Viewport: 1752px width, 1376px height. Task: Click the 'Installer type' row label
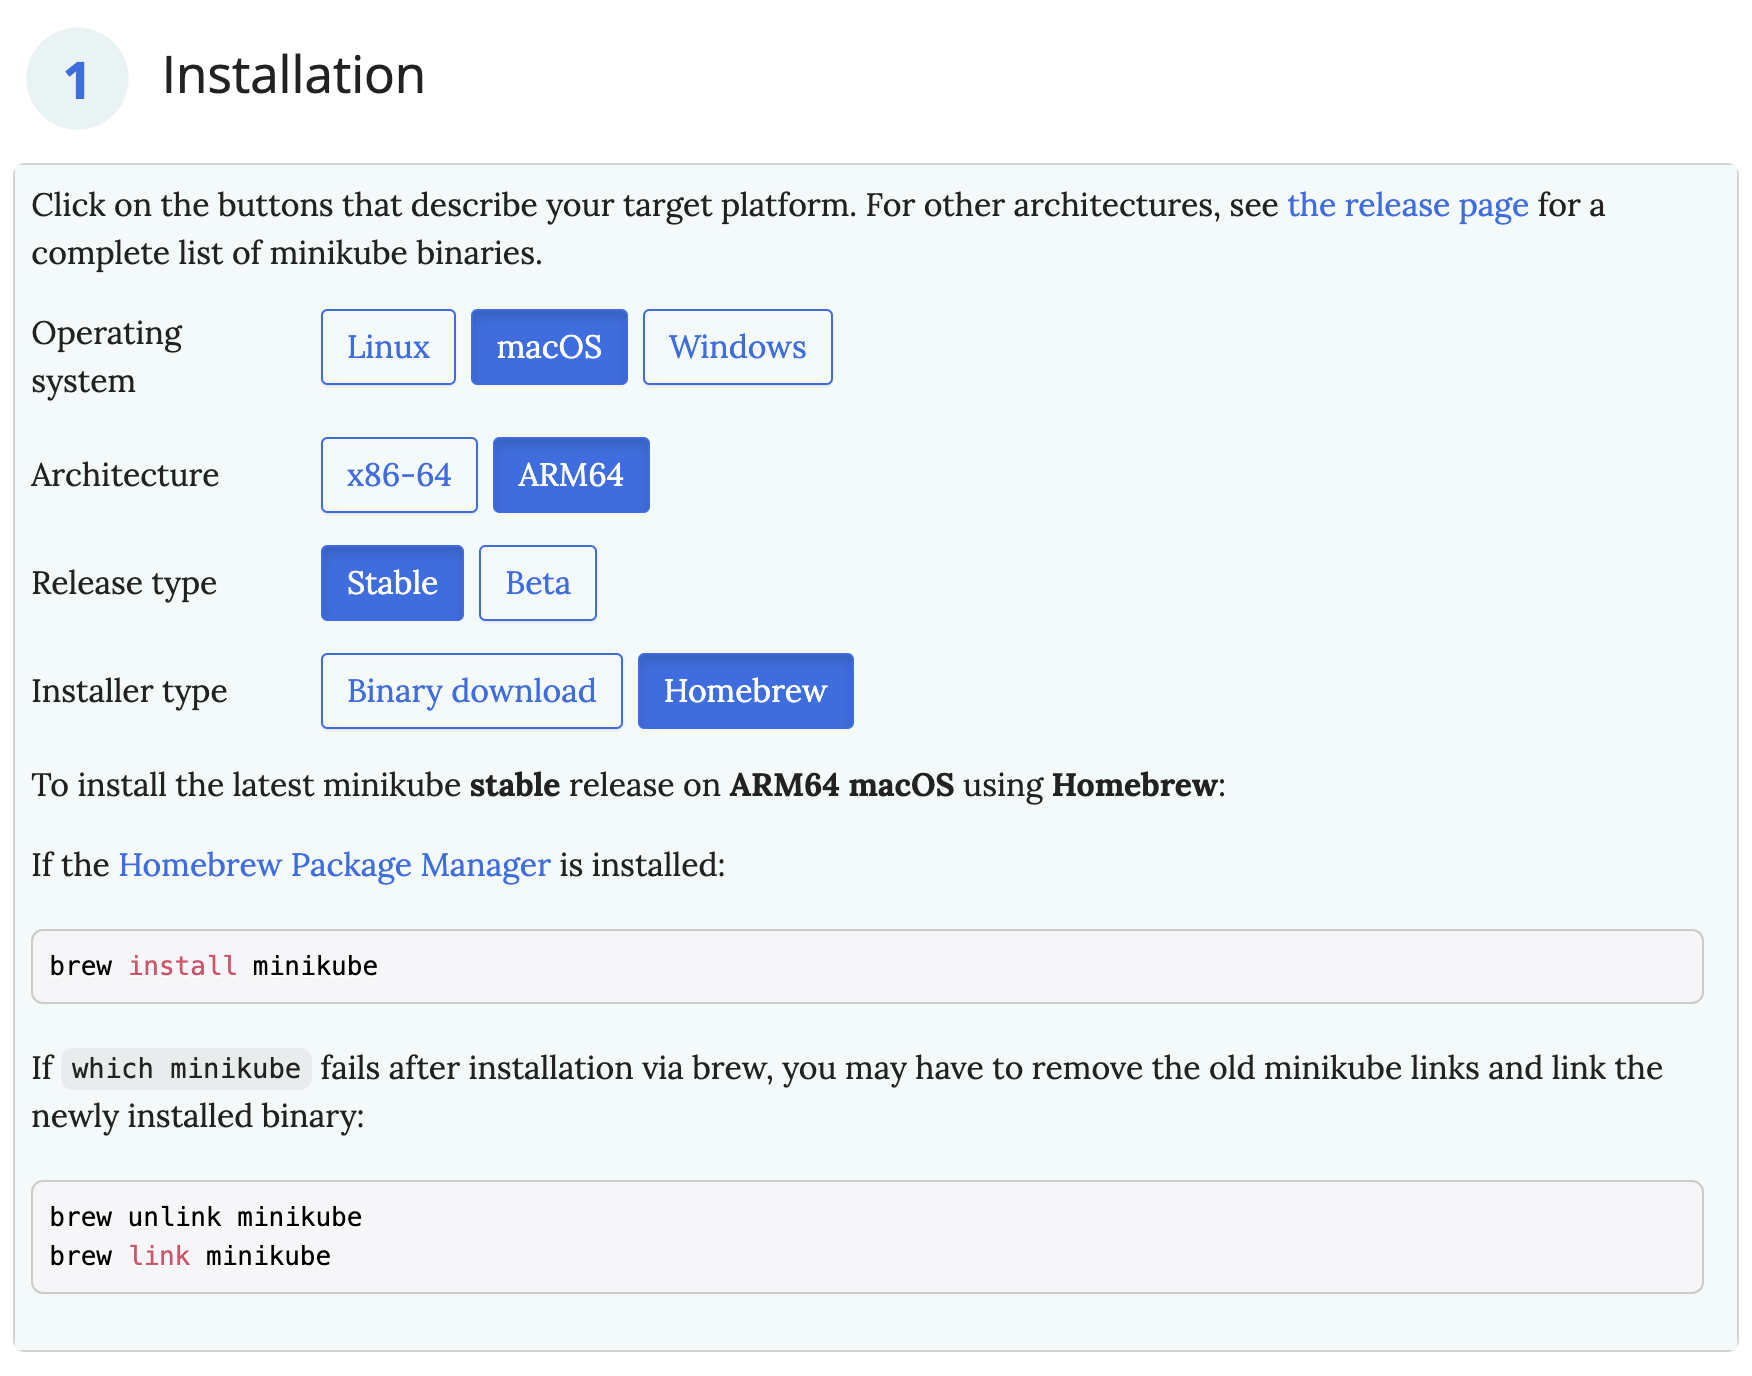pos(129,691)
